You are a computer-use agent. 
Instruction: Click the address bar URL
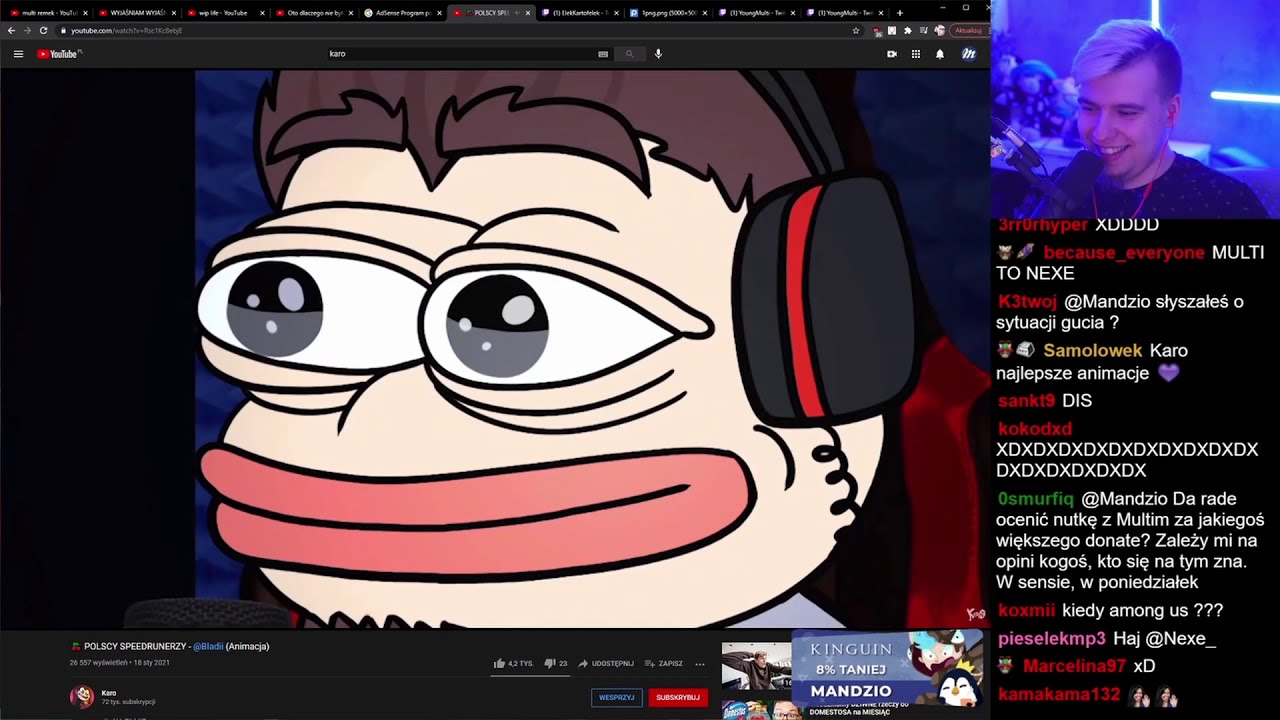[126, 31]
